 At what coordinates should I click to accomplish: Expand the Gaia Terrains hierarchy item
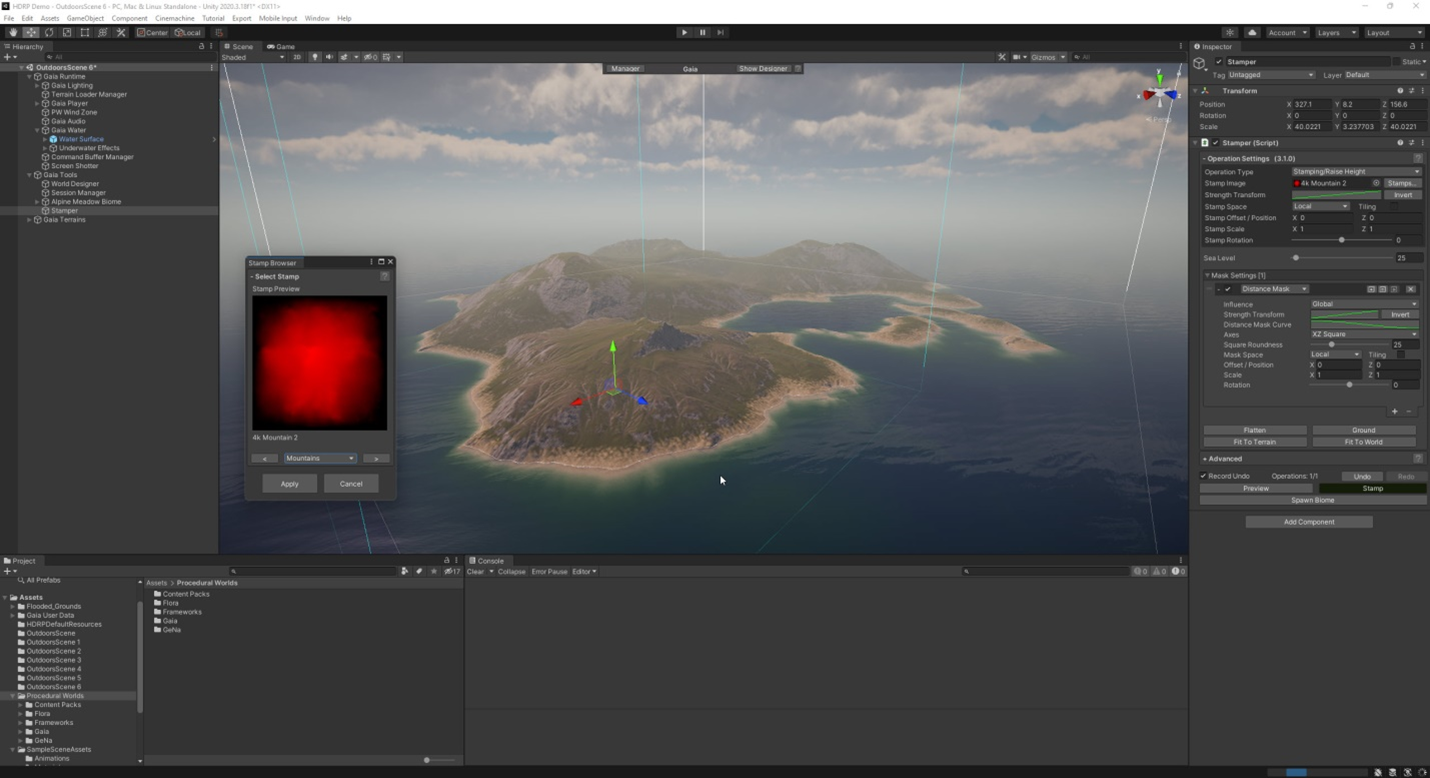tap(30, 220)
